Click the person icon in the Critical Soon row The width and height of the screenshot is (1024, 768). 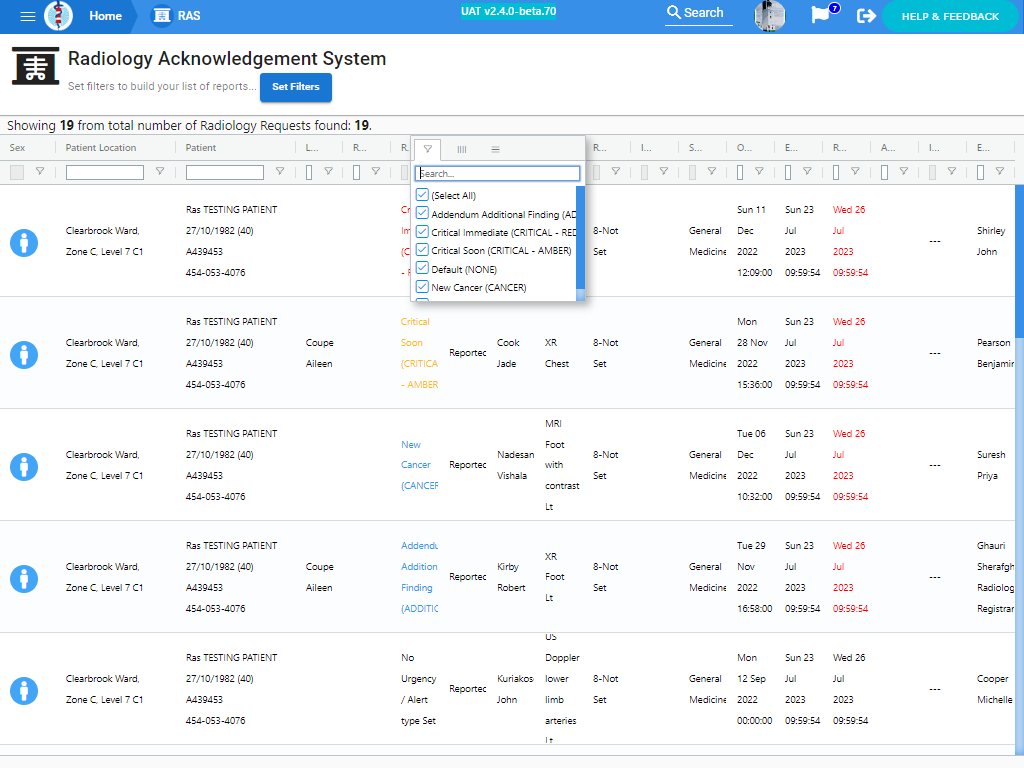tap(24, 355)
